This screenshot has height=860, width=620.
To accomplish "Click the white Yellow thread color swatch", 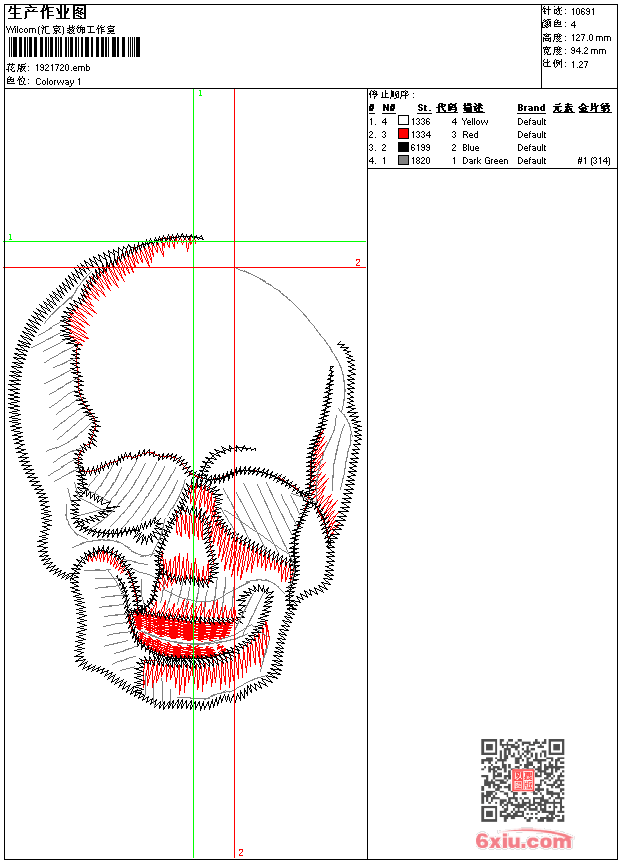I will tap(403, 121).
